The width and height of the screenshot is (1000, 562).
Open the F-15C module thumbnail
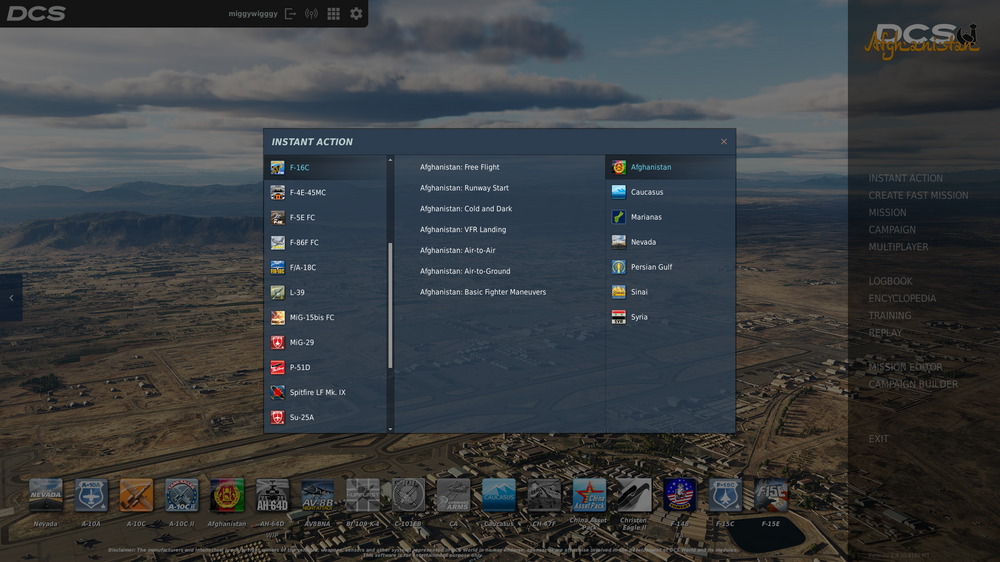tap(724, 495)
